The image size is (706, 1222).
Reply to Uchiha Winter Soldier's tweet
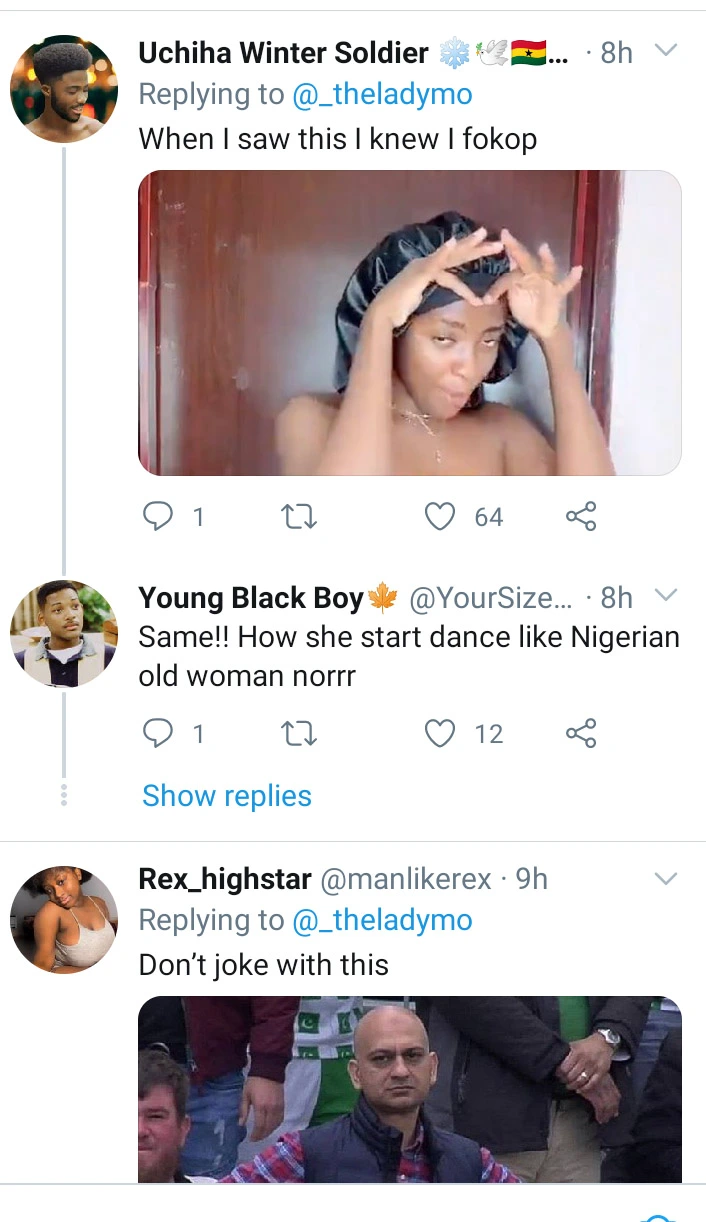[x=159, y=516]
